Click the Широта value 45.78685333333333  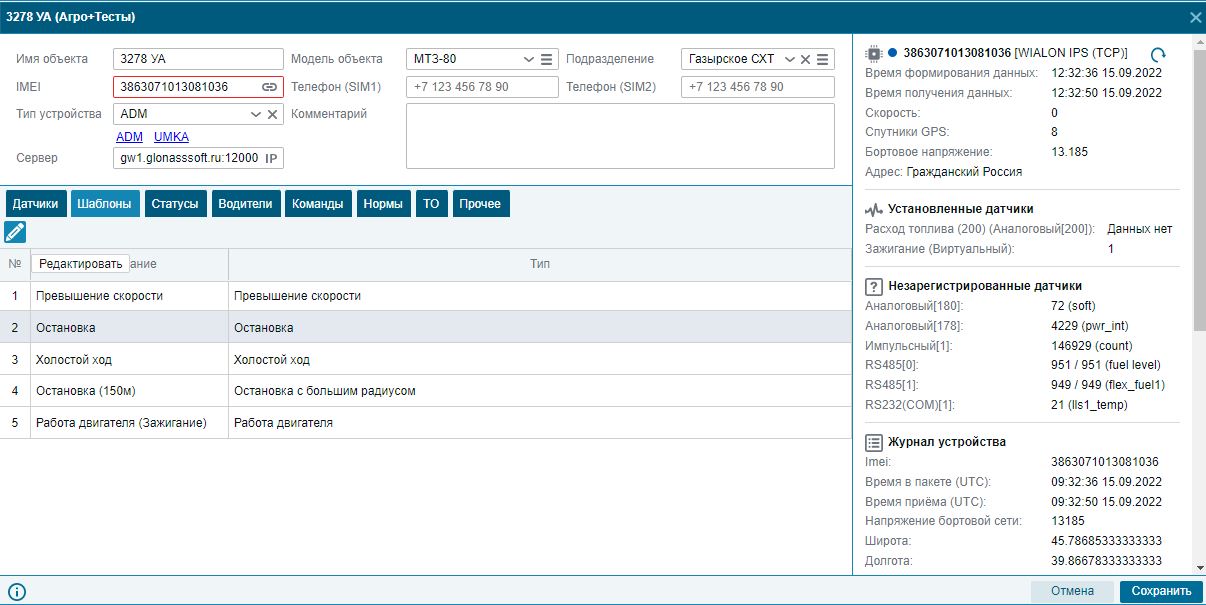tap(1107, 541)
